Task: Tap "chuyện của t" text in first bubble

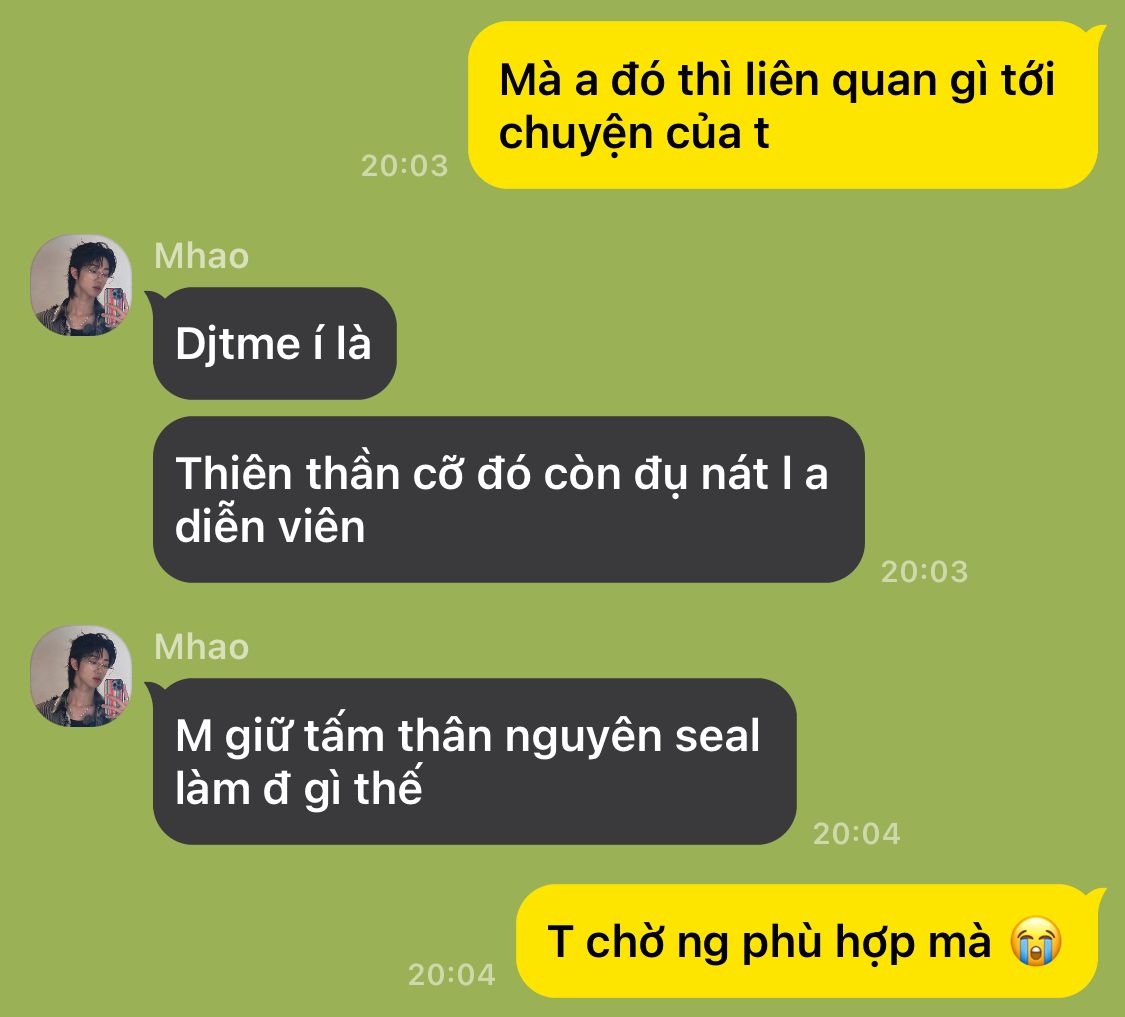Action: (x=634, y=134)
